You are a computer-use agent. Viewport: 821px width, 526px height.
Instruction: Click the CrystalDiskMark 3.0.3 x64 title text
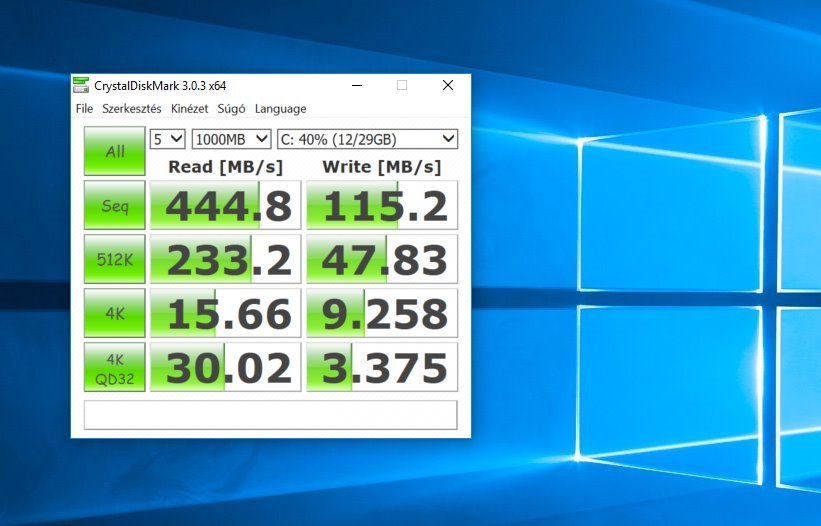coord(160,86)
